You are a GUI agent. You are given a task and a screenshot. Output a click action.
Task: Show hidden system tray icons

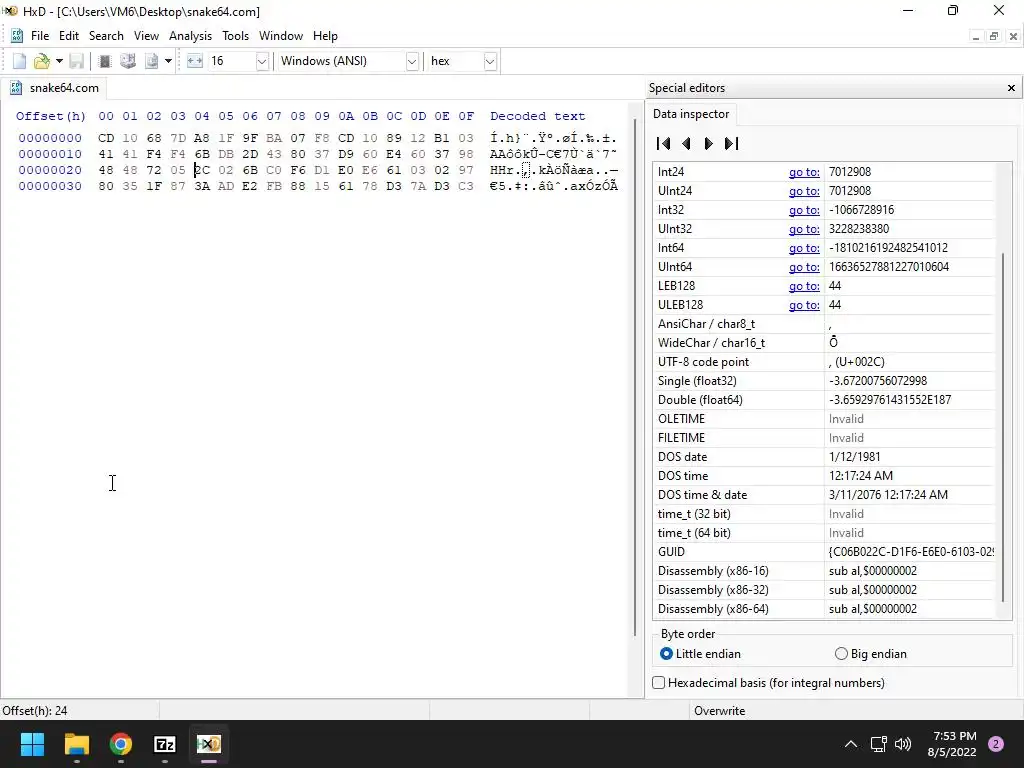tap(851, 744)
